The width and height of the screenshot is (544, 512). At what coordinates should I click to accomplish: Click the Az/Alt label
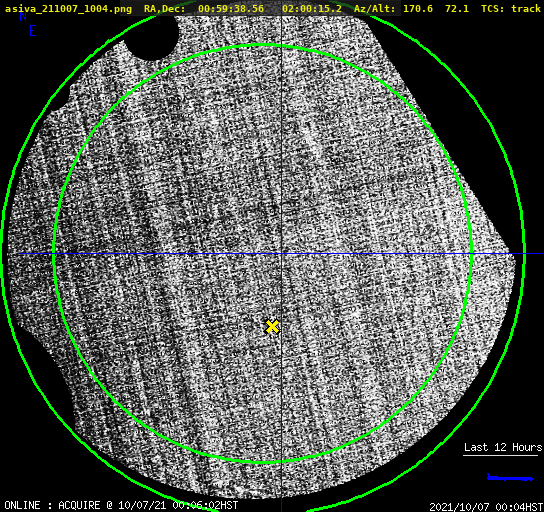374,8
